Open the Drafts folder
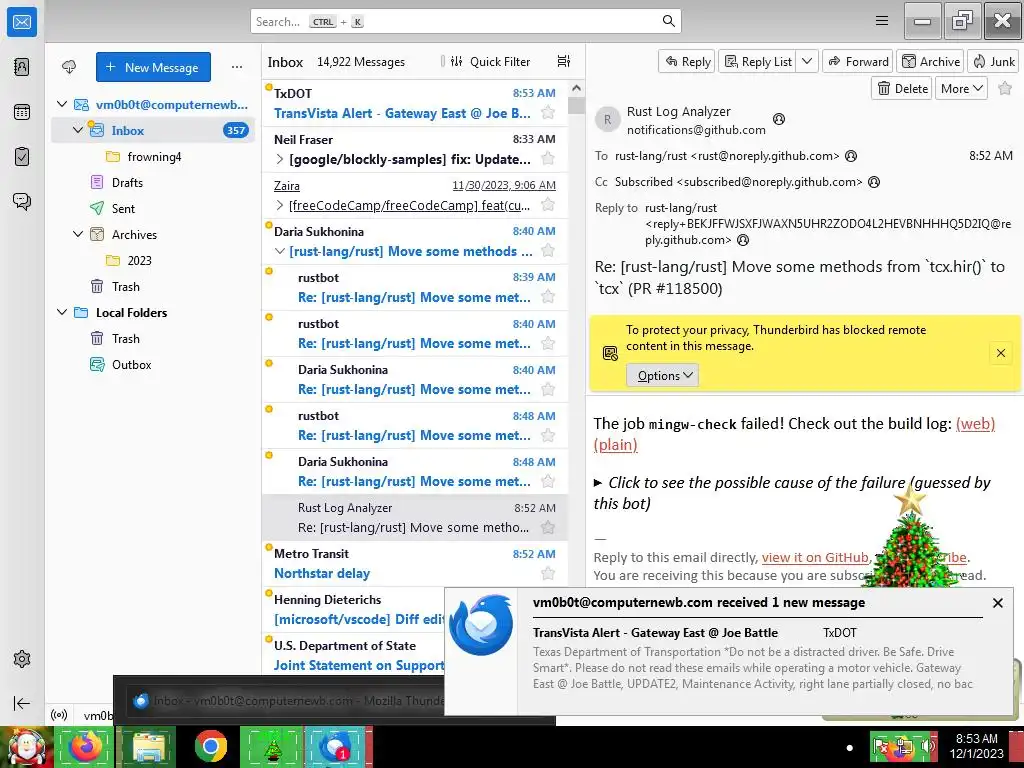1024x768 pixels. (127, 183)
